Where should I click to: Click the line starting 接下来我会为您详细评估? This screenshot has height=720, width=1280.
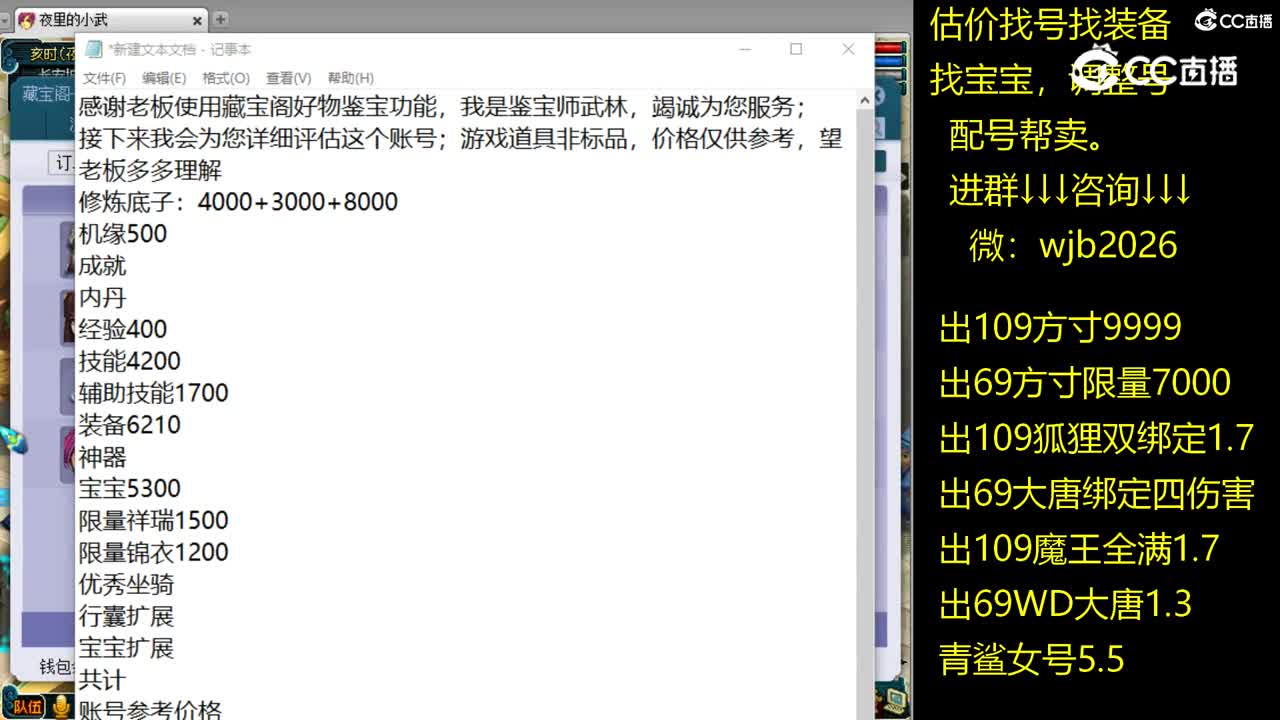pos(461,139)
